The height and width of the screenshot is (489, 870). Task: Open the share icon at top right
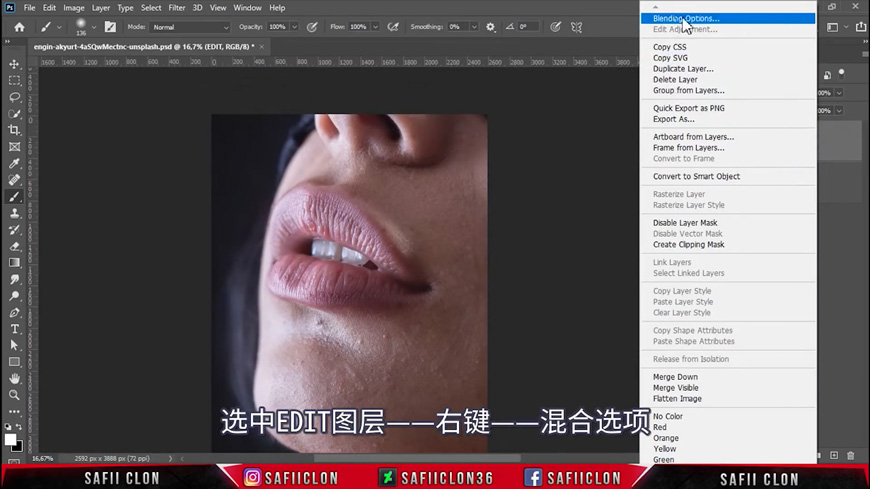pyautogui.click(x=861, y=27)
